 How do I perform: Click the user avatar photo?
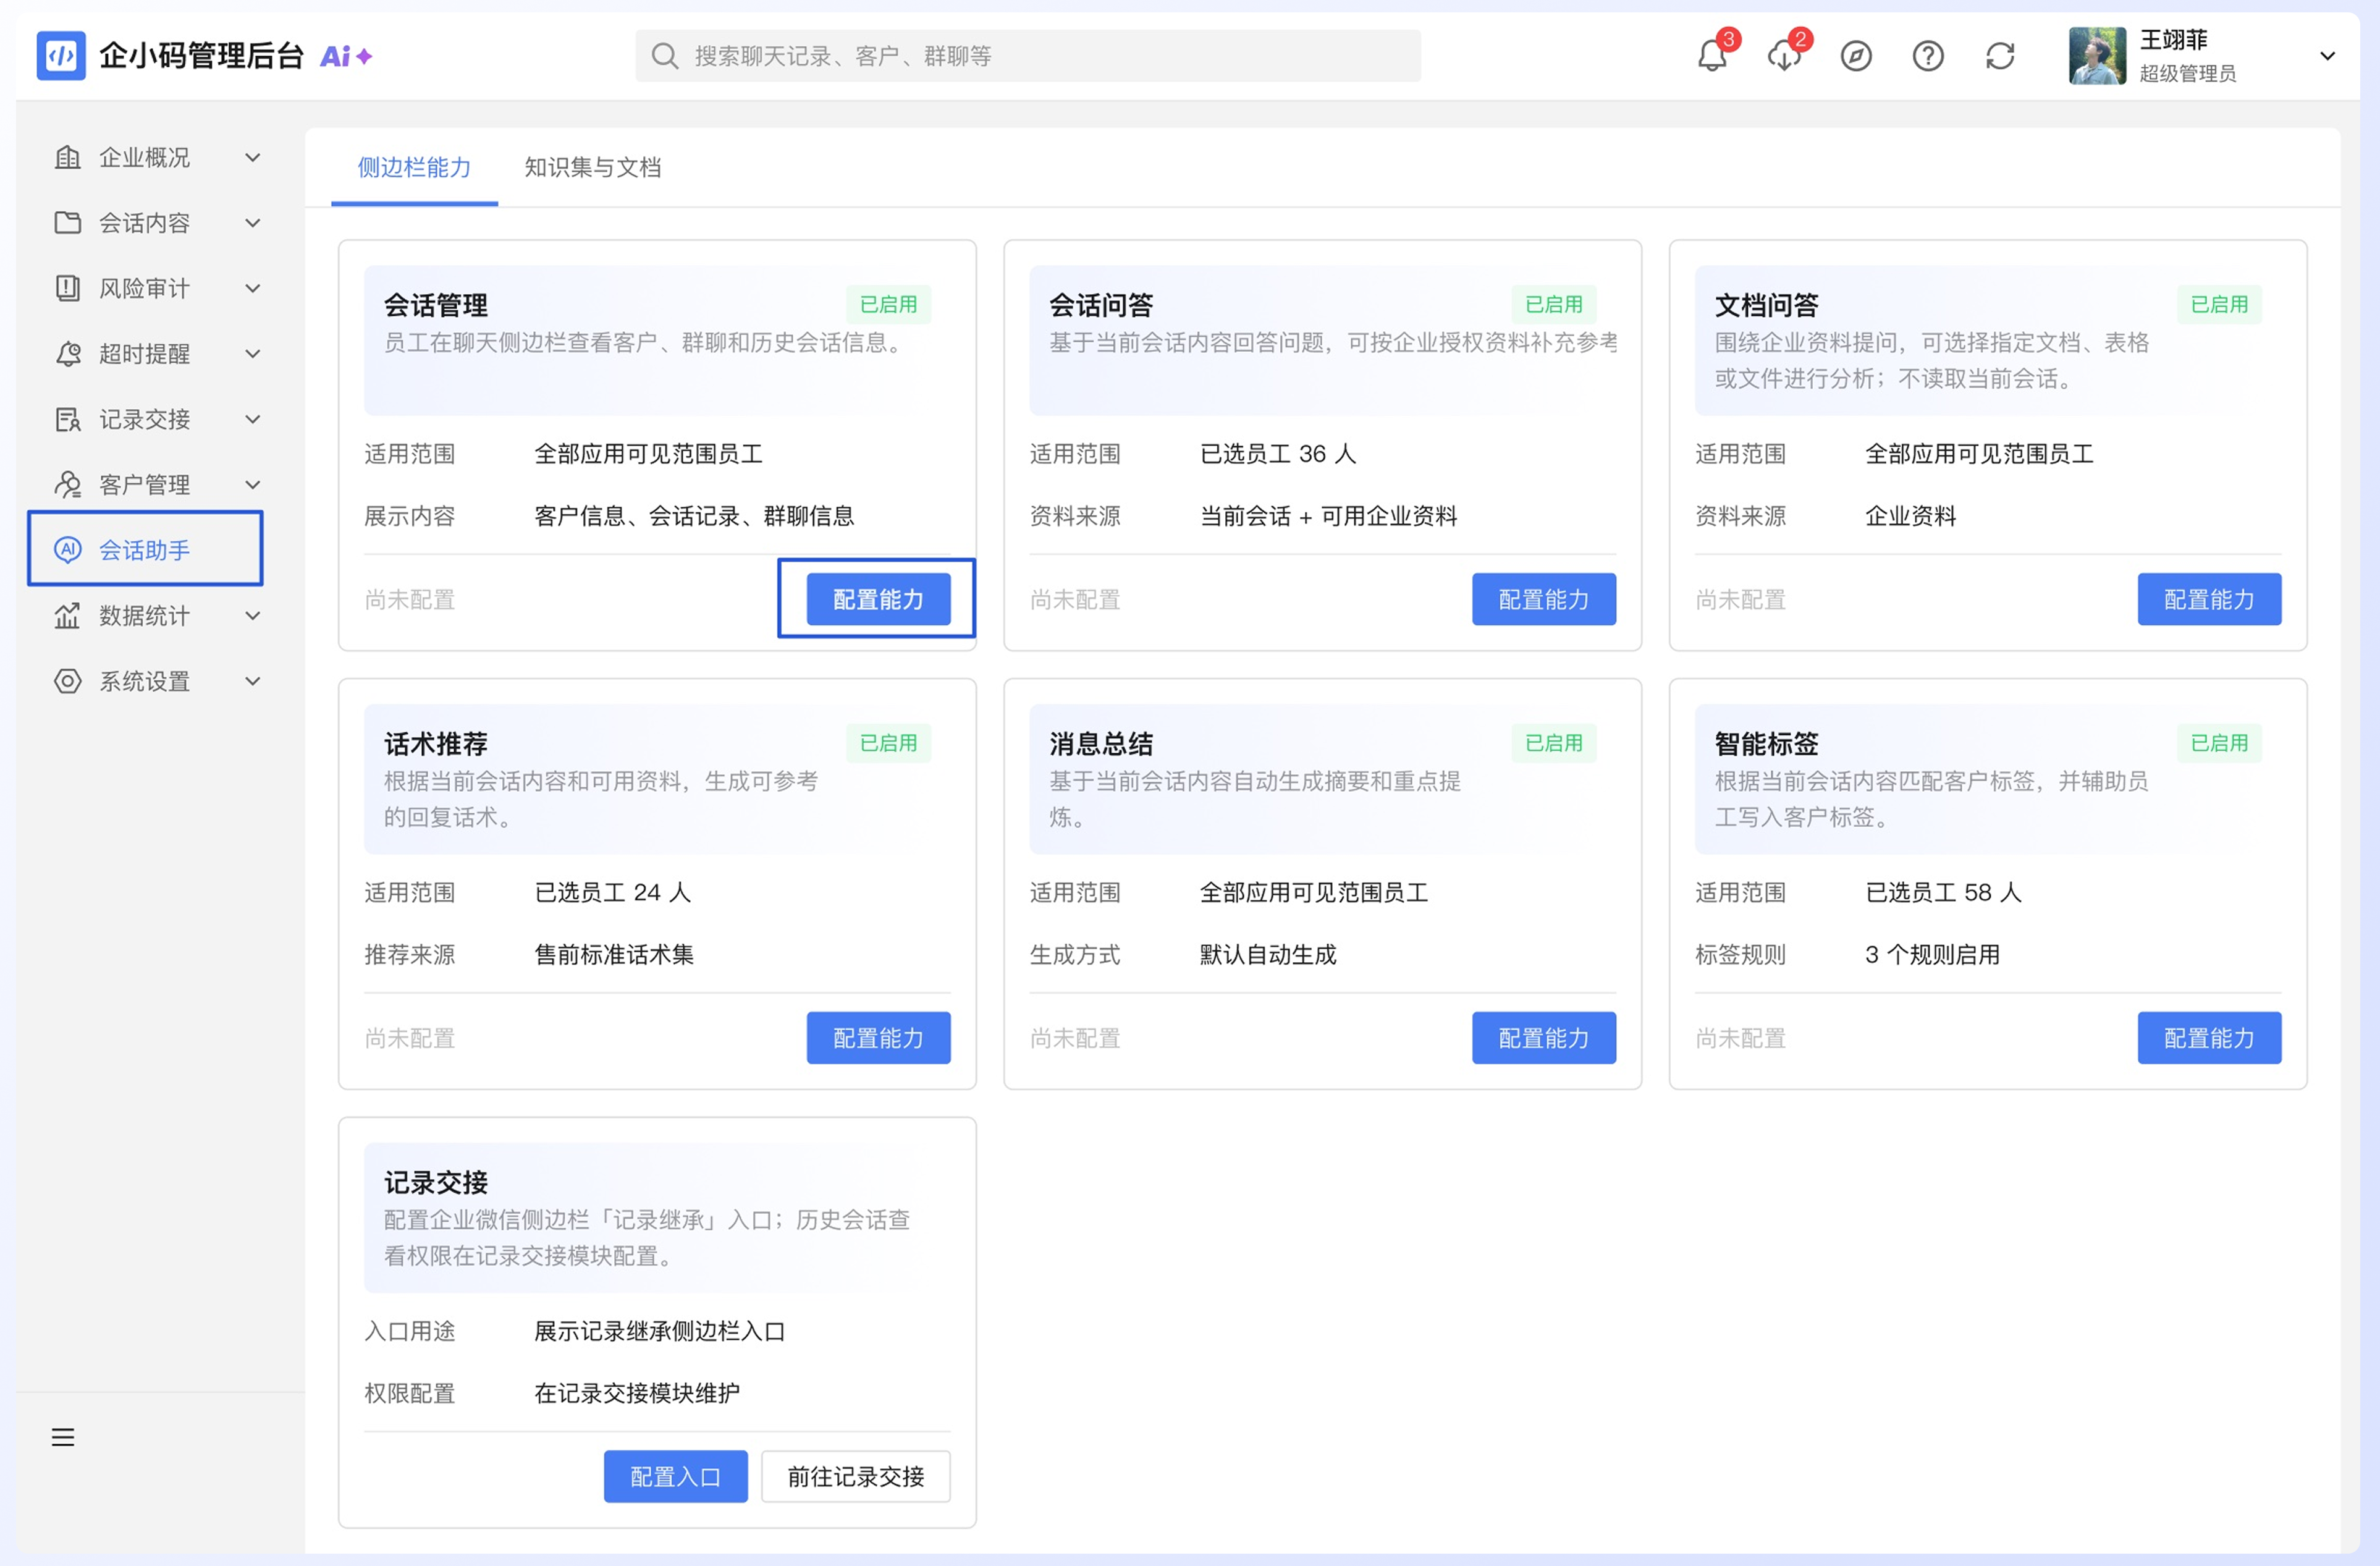tap(2097, 56)
